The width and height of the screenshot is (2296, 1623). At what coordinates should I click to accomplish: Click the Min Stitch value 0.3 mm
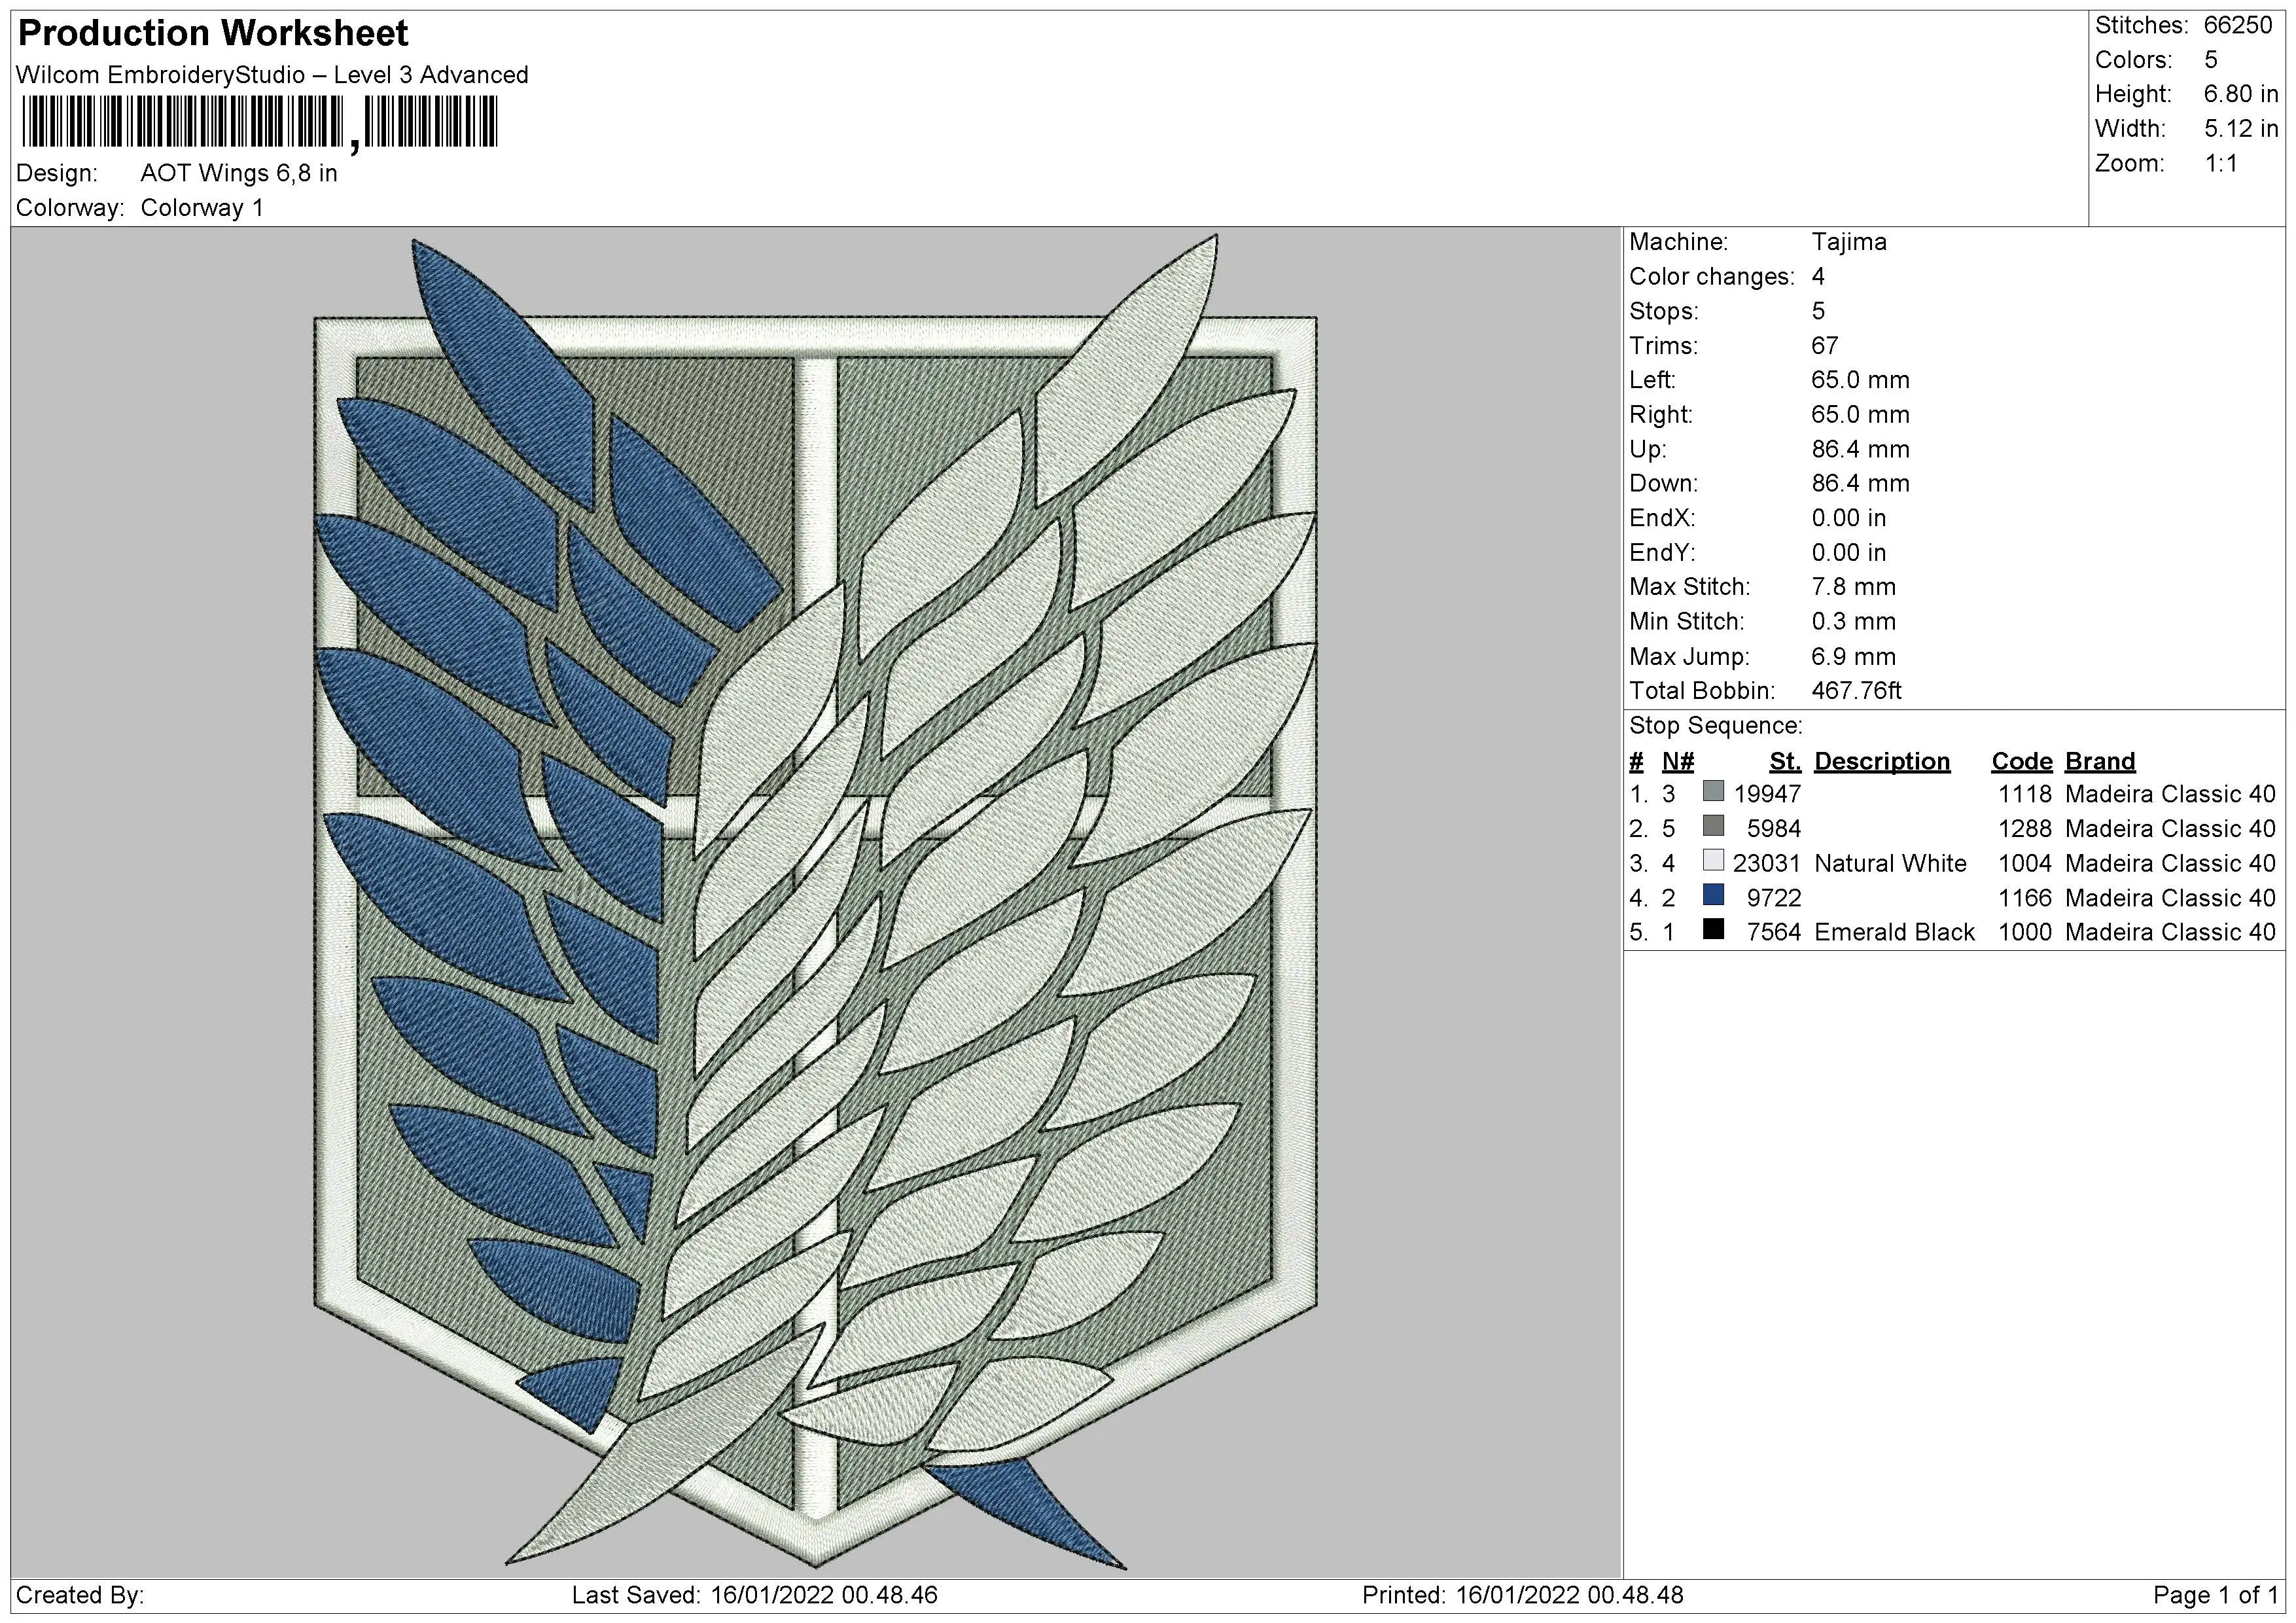point(1853,622)
